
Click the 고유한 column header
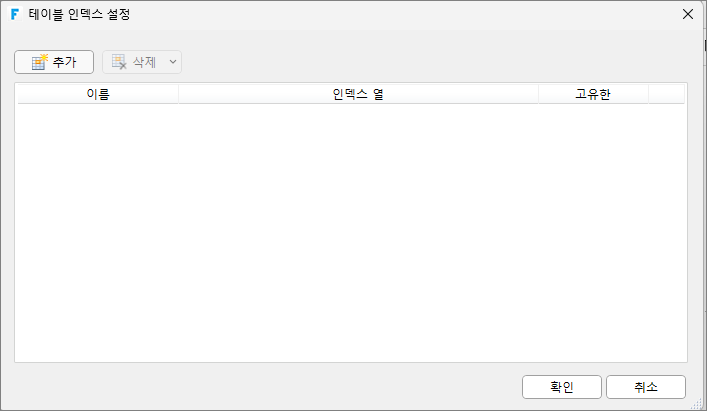pos(593,94)
